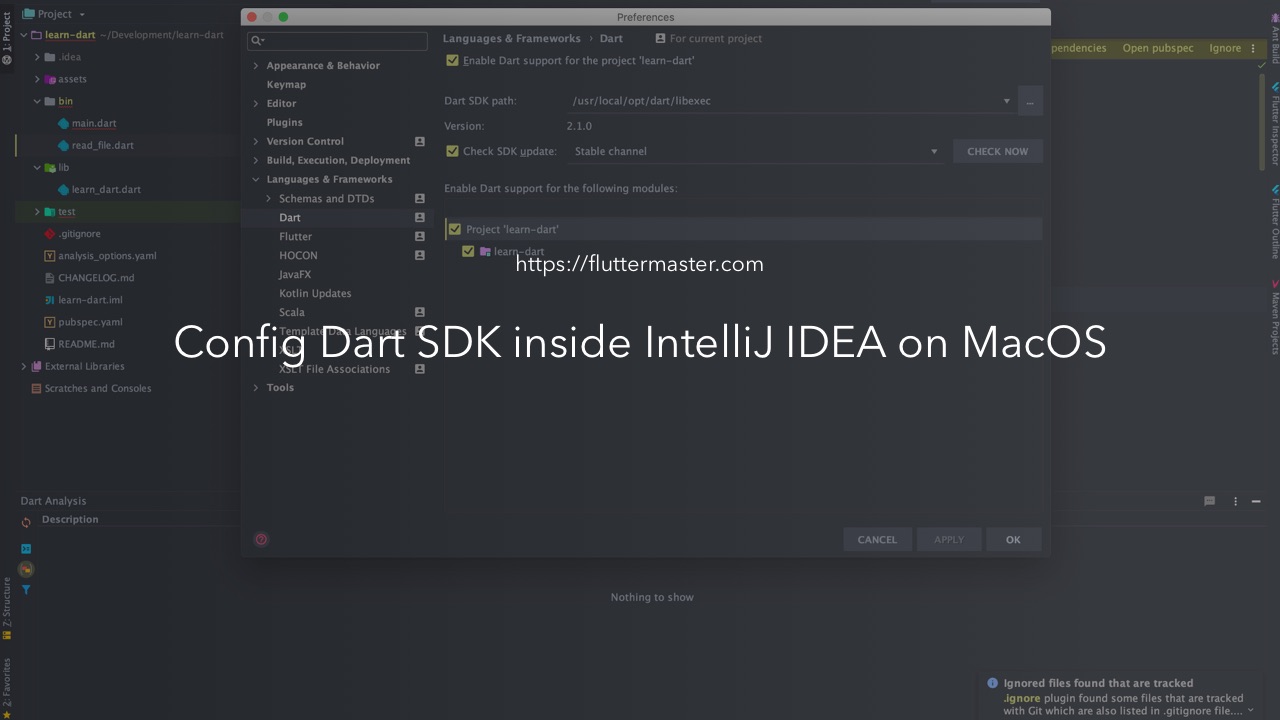Select Kotlin Updates in Preferences tree
Viewport: 1280px width, 720px height.
315,294
